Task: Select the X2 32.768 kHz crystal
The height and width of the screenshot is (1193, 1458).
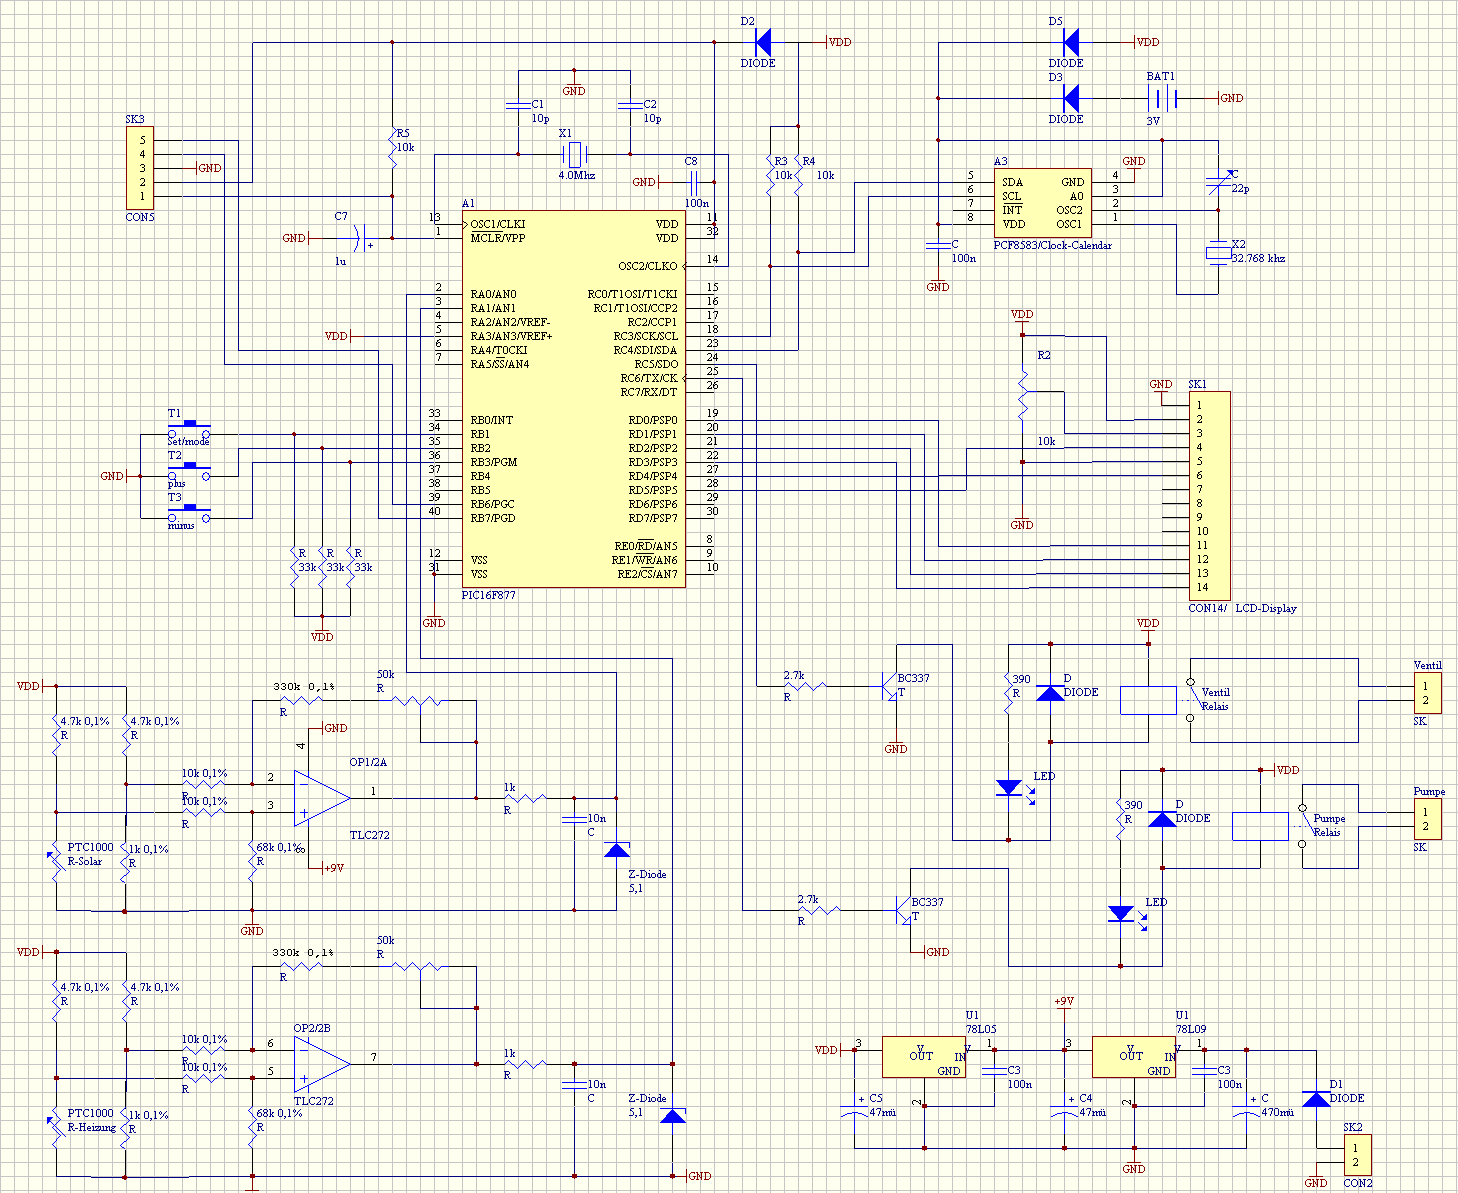Action: tap(1218, 252)
